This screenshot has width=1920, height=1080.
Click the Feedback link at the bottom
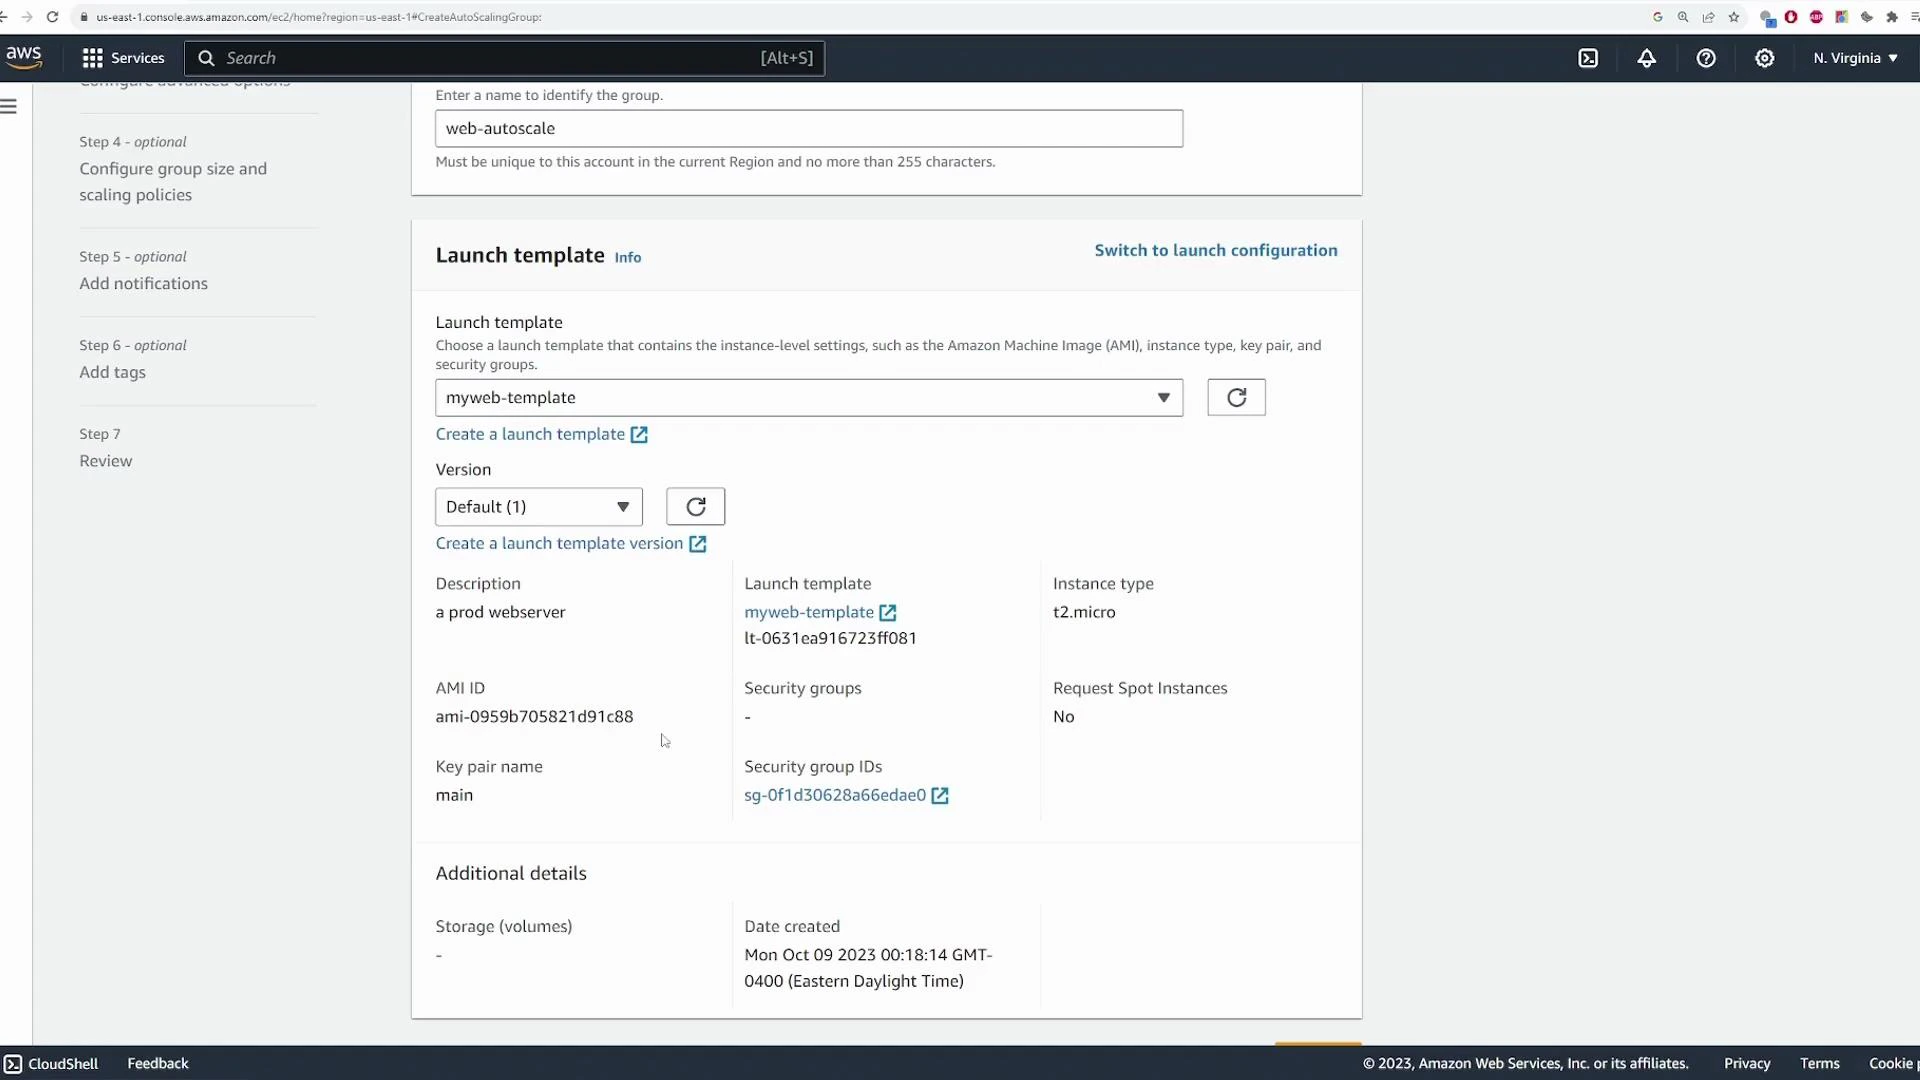(x=157, y=1063)
